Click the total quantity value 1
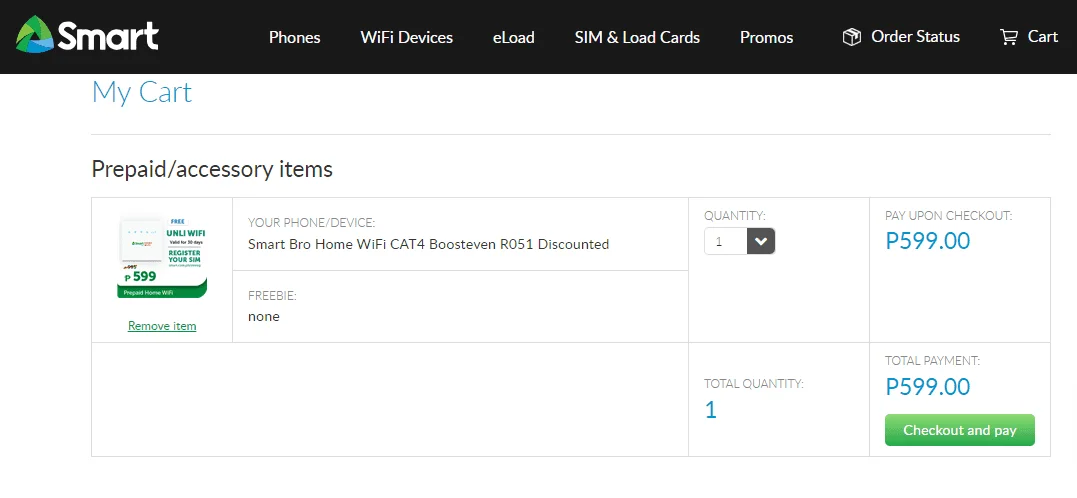Image resolution: width=1077 pixels, height=498 pixels. 711,410
